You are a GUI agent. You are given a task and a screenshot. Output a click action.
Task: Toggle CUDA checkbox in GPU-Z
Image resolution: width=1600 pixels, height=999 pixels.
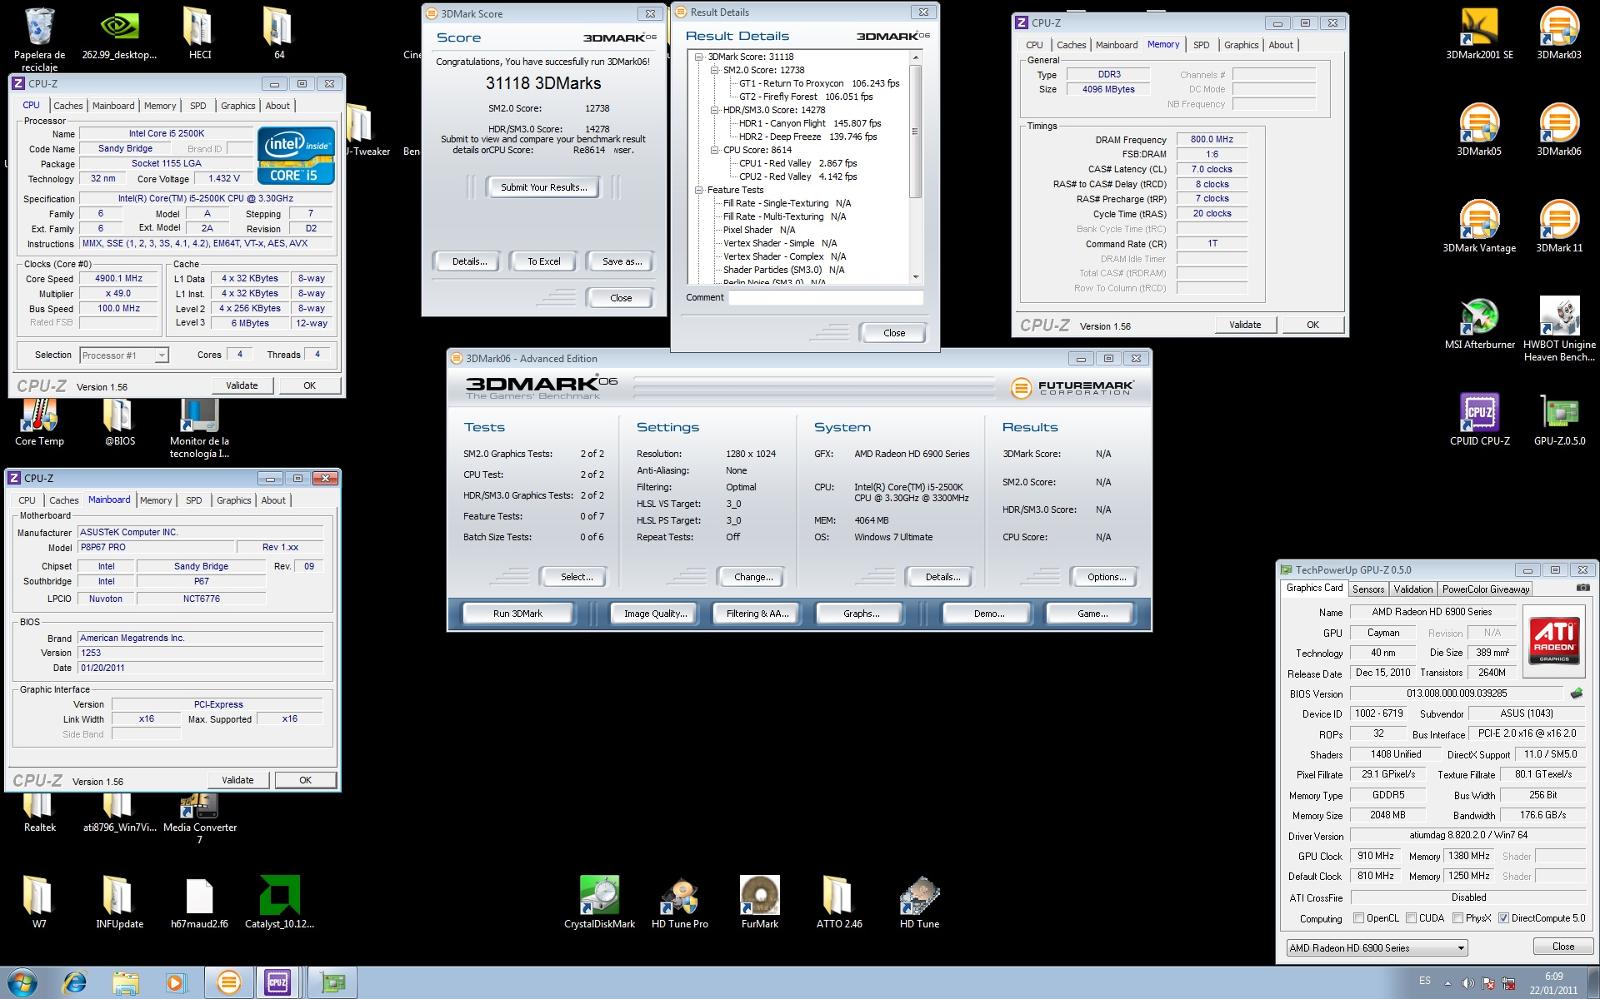[1411, 917]
